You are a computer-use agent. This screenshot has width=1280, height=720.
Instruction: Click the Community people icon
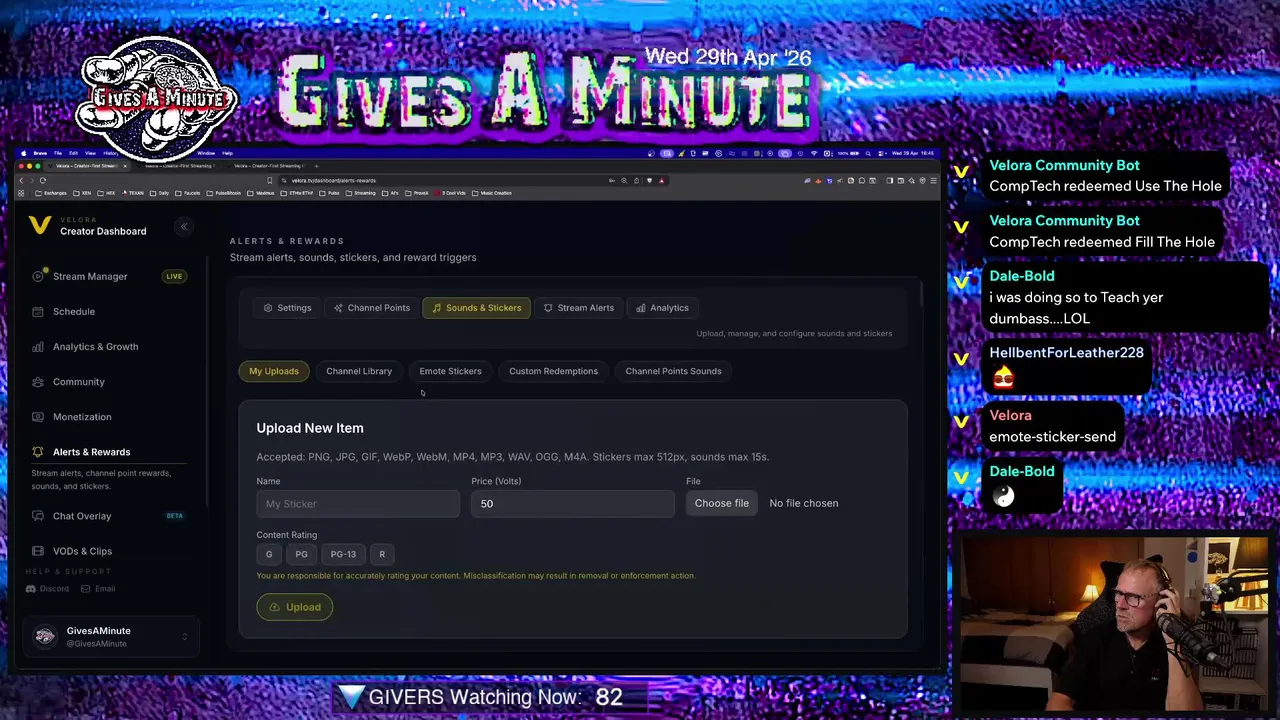pos(38,381)
